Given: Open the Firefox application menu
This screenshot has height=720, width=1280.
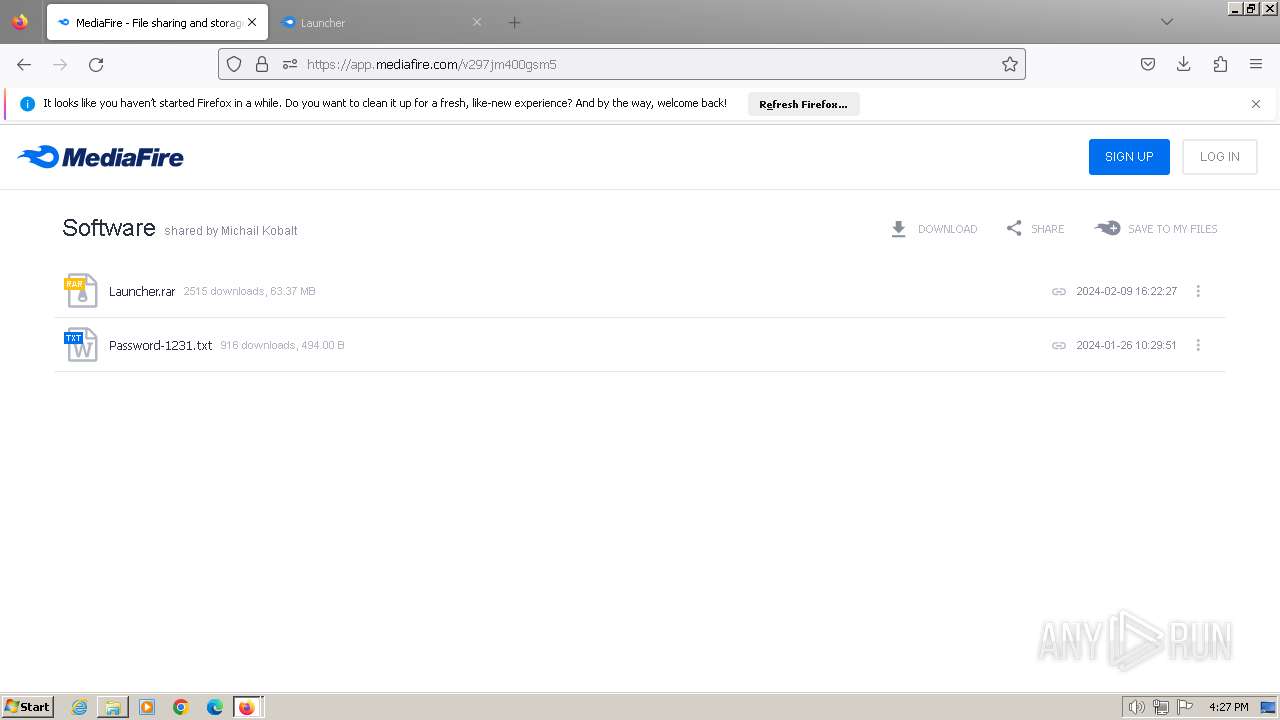Looking at the screenshot, I should point(1256,64).
